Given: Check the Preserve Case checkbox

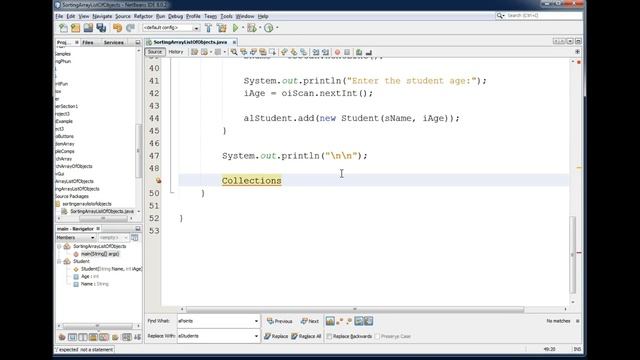Looking at the screenshot, I should coord(377,336).
